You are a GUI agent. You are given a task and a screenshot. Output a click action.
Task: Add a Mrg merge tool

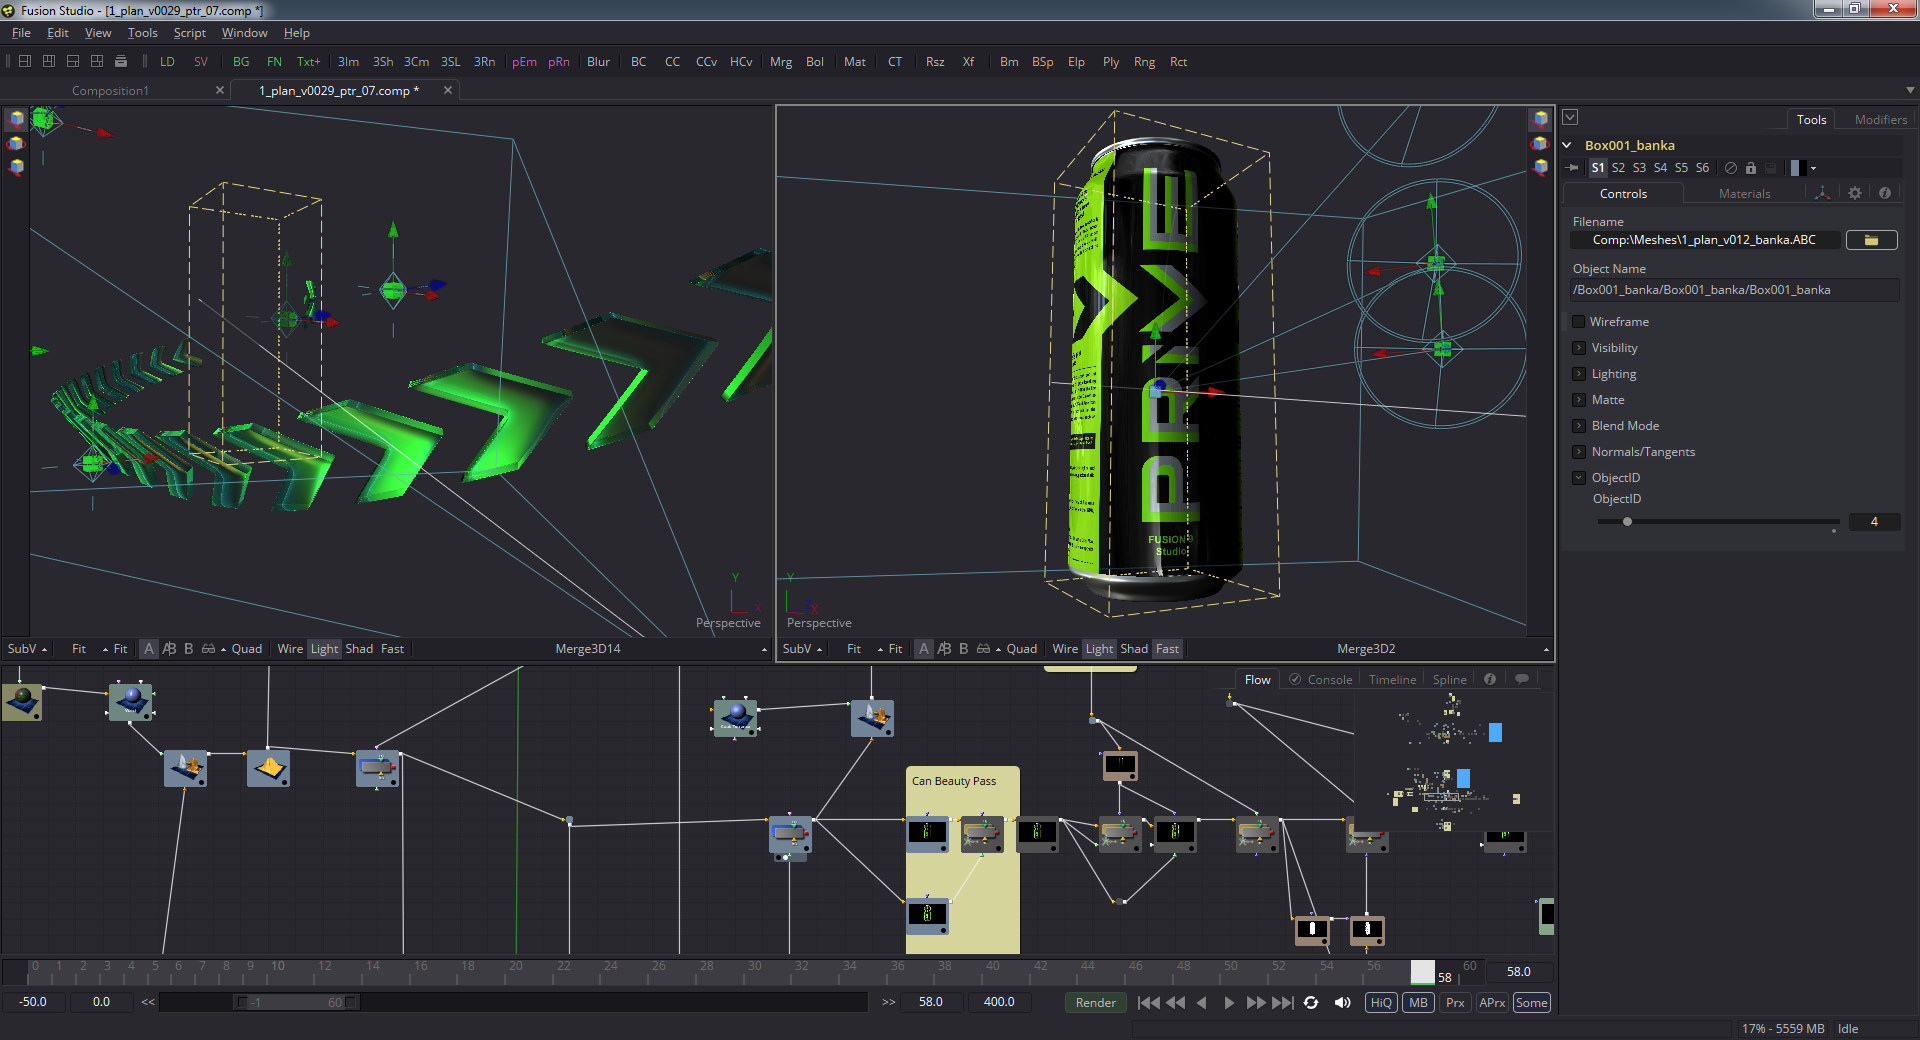(781, 62)
